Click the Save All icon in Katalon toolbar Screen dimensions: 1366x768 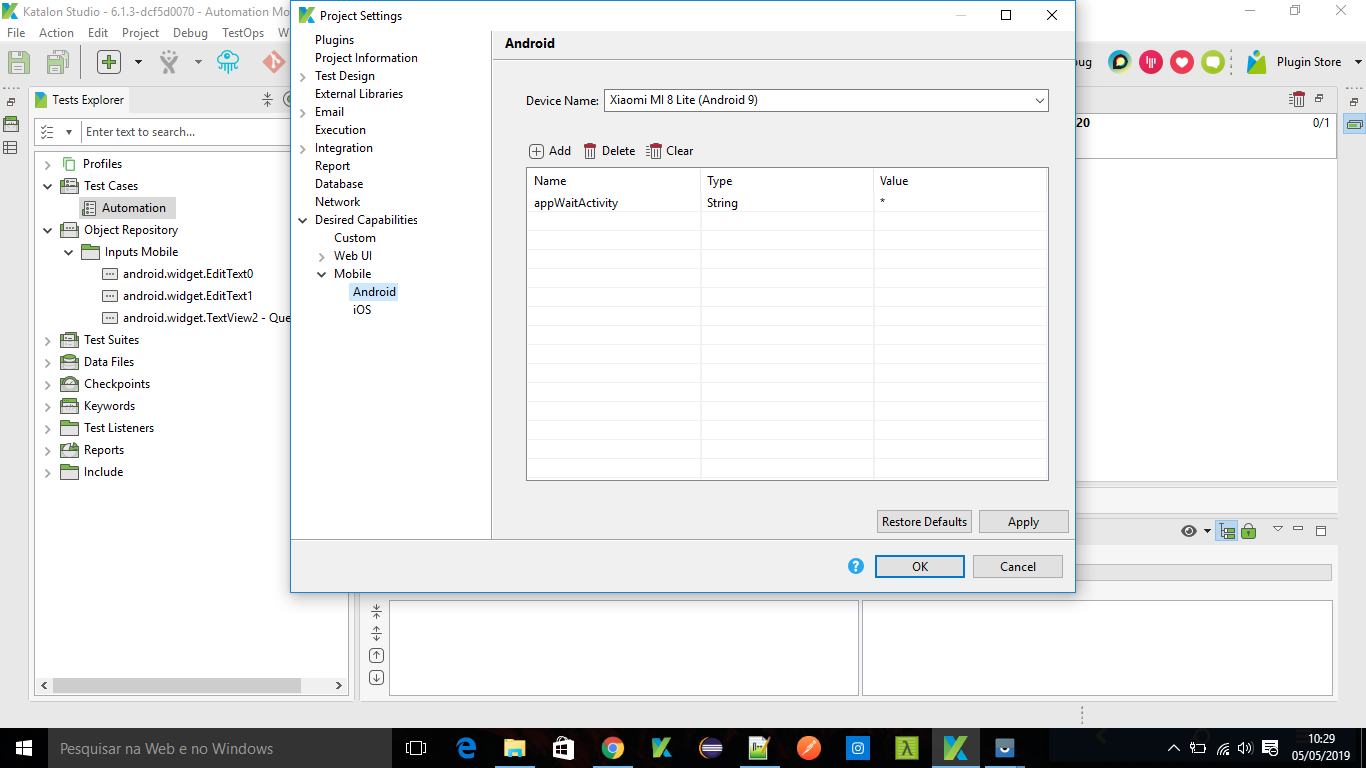[57, 62]
